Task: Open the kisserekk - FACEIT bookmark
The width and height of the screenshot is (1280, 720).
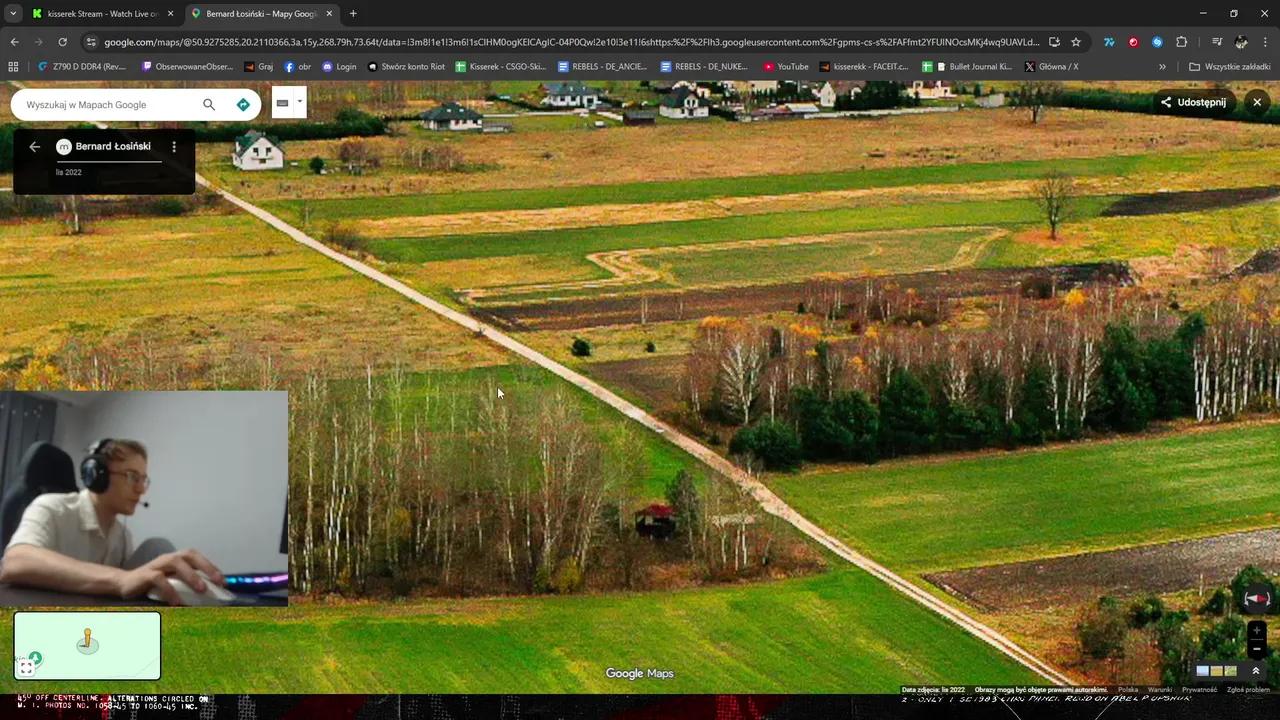Action: [x=864, y=67]
